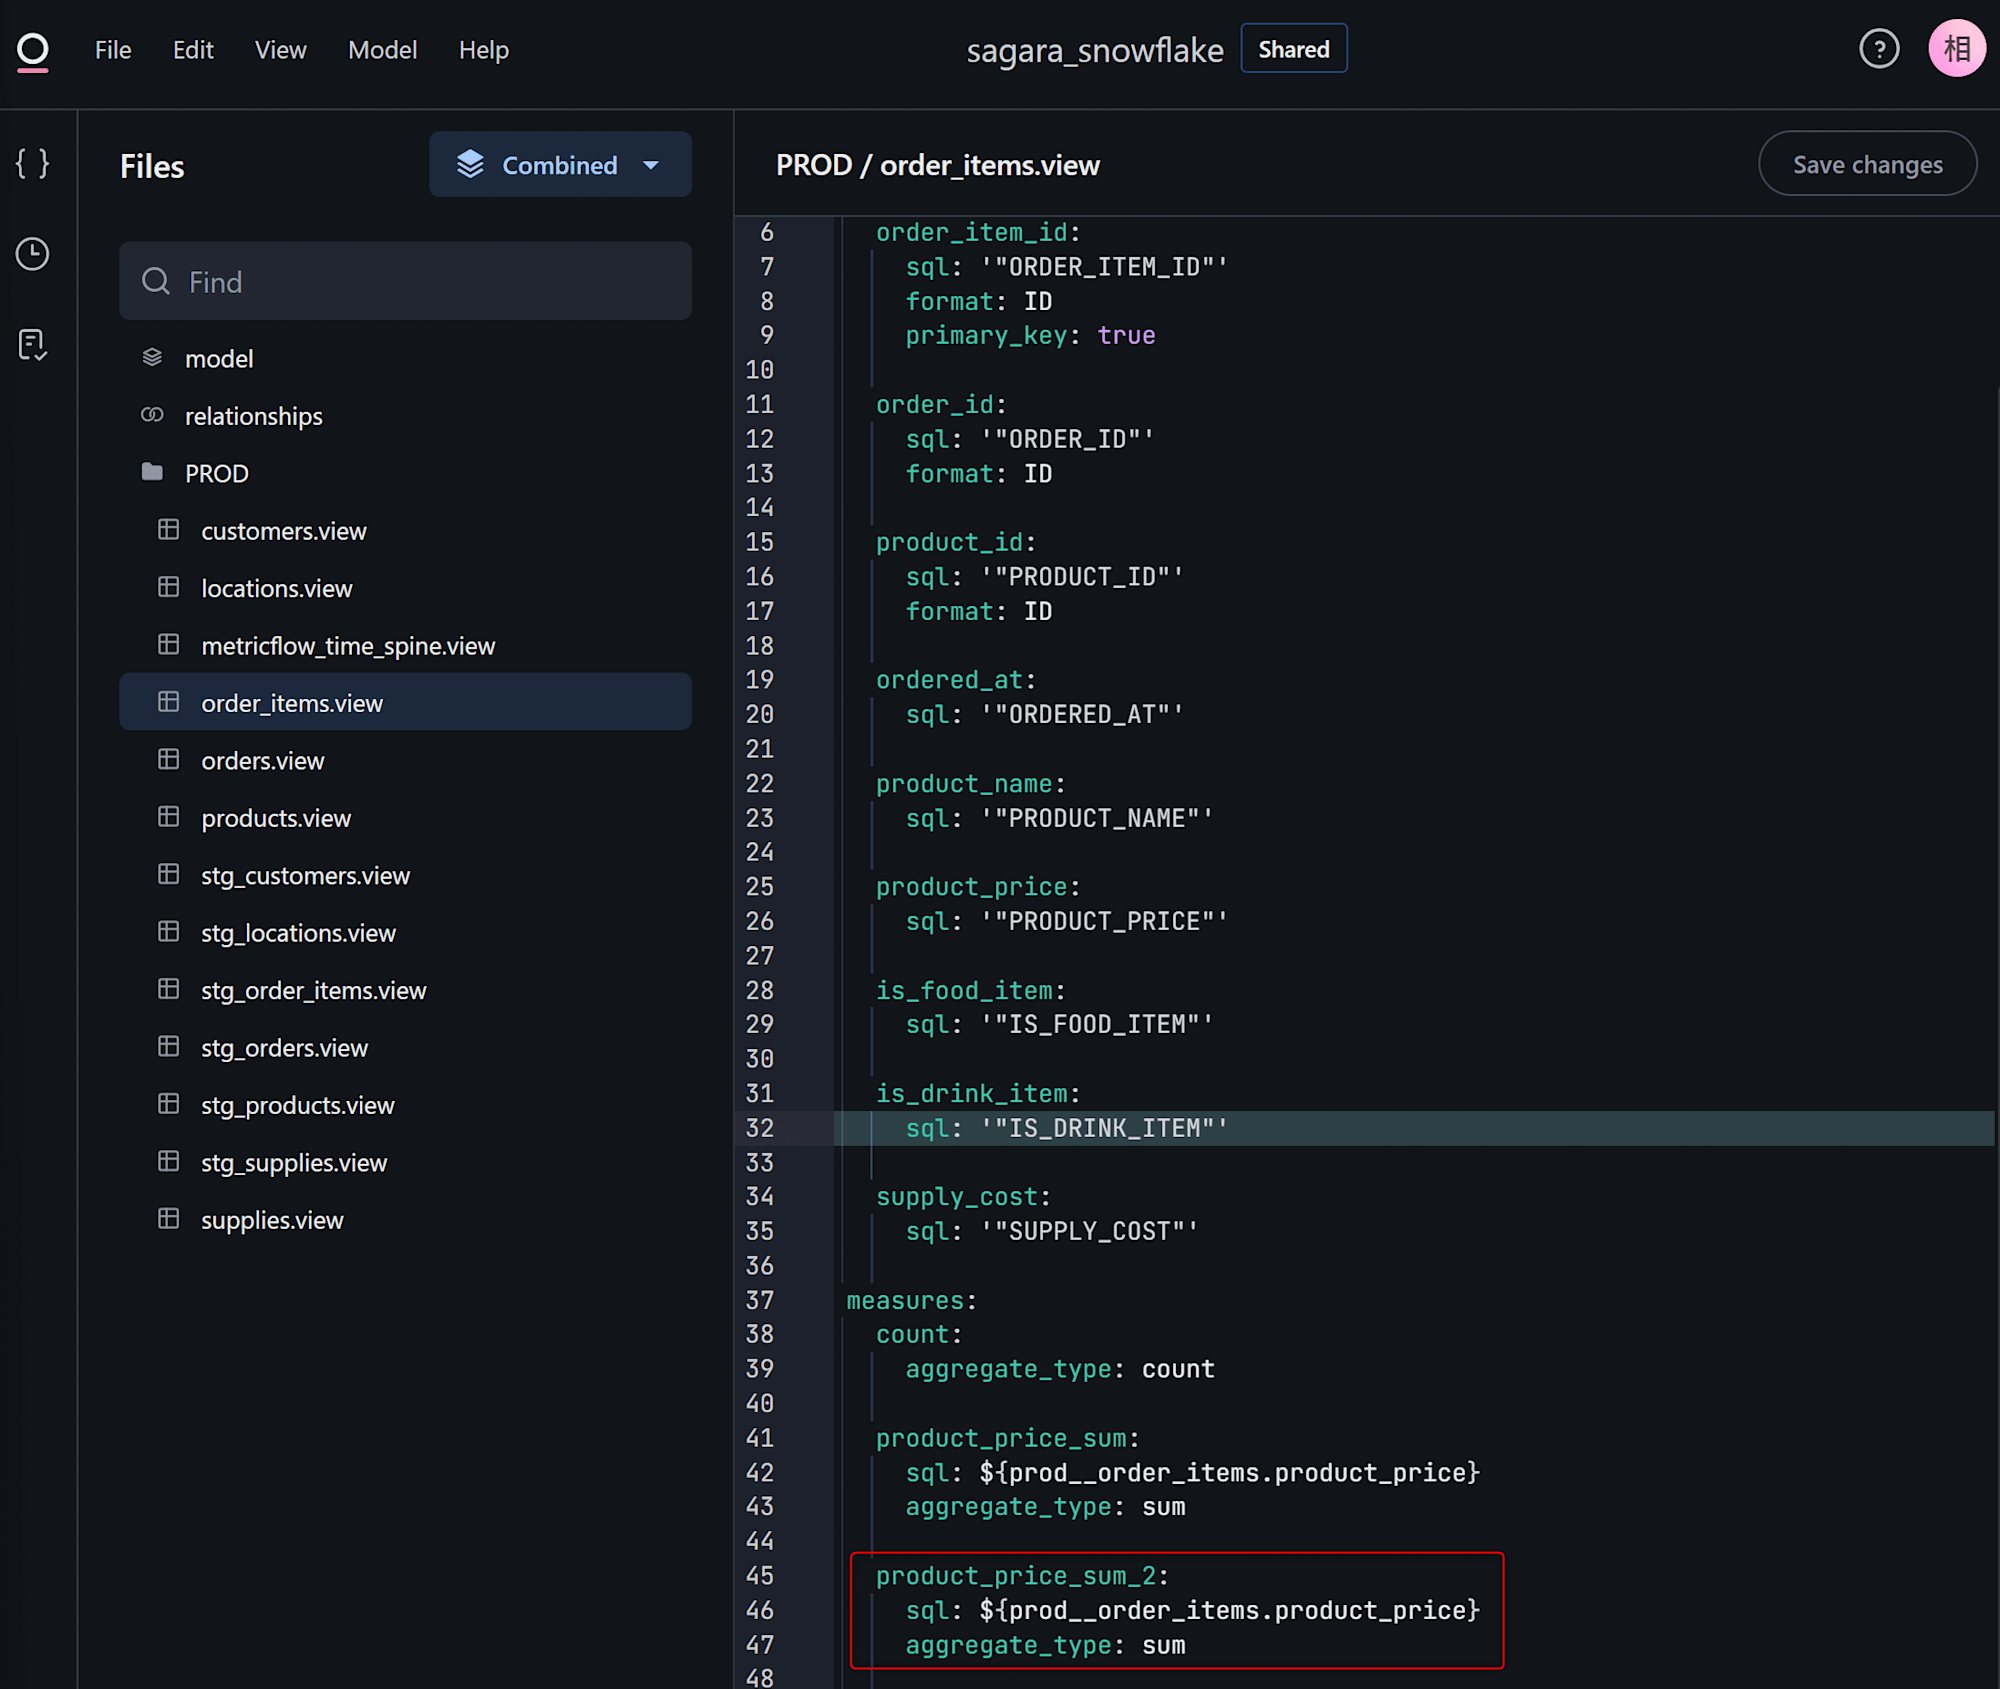Click the Shared badge button

coord(1294,49)
